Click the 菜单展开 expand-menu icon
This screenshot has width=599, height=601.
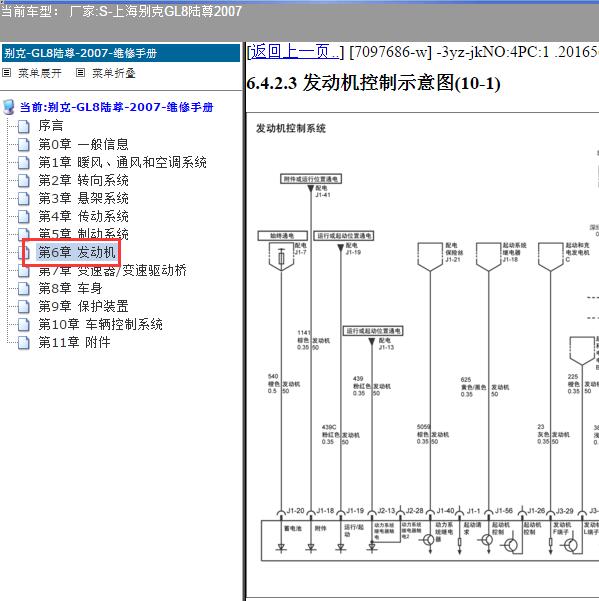[x=7, y=73]
